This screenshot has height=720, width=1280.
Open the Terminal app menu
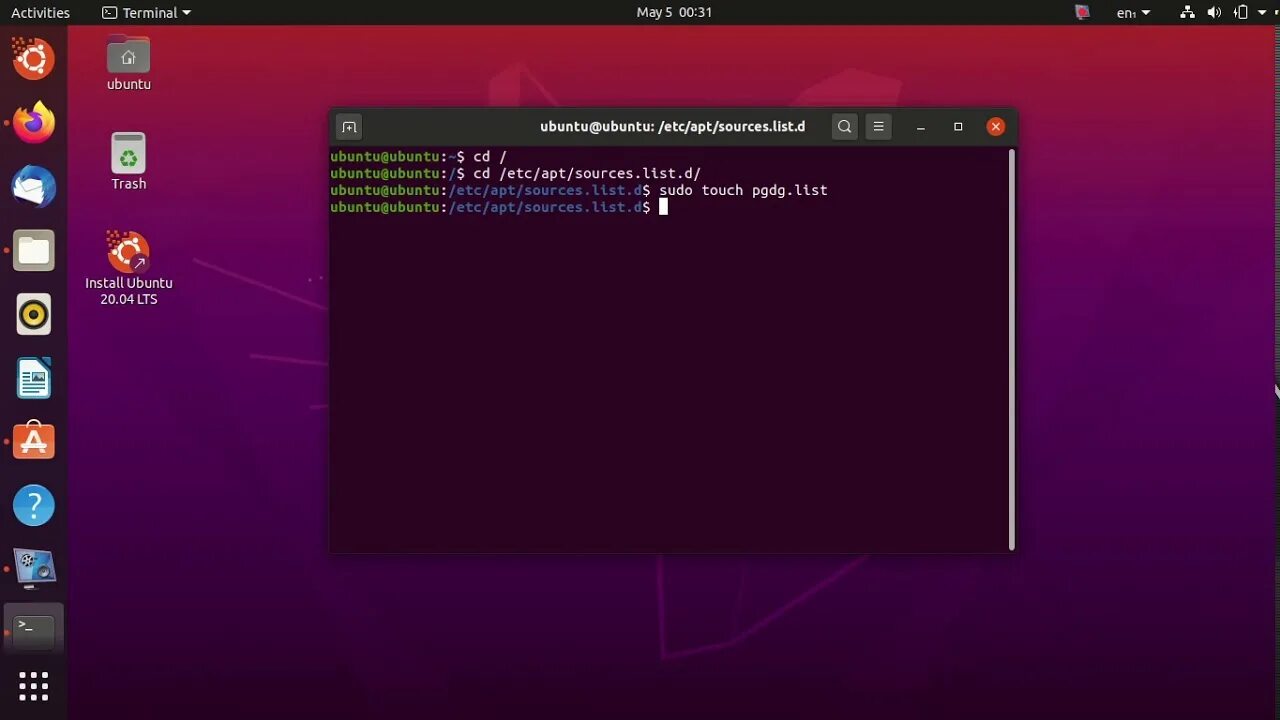click(x=146, y=13)
